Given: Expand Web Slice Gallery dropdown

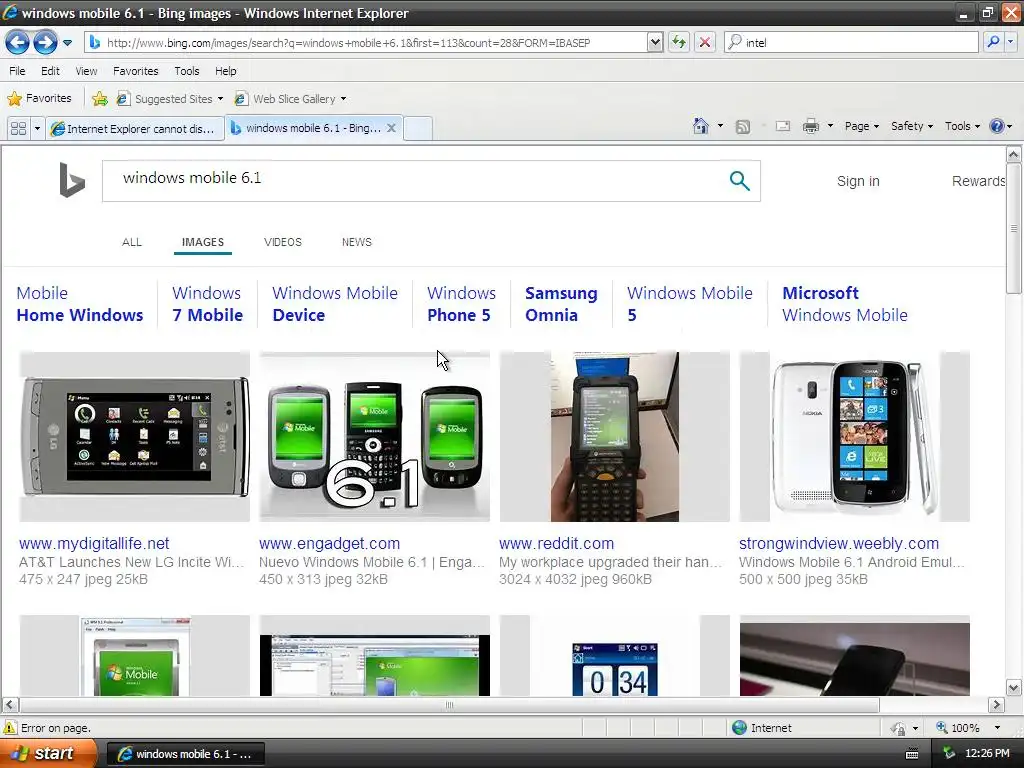Looking at the screenshot, I should point(344,99).
